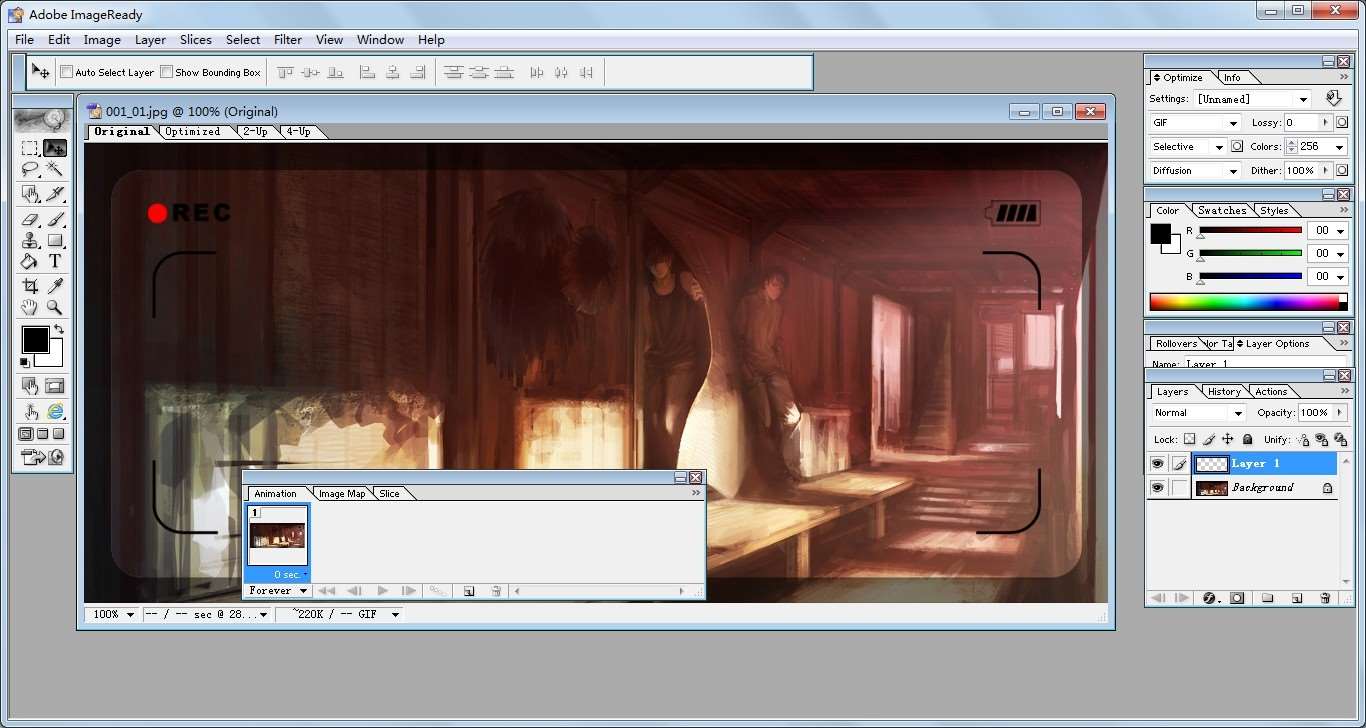The width and height of the screenshot is (1366, 728).
Task: Toggle lock image pixels brush icon
Action: tap(1209, 439)
